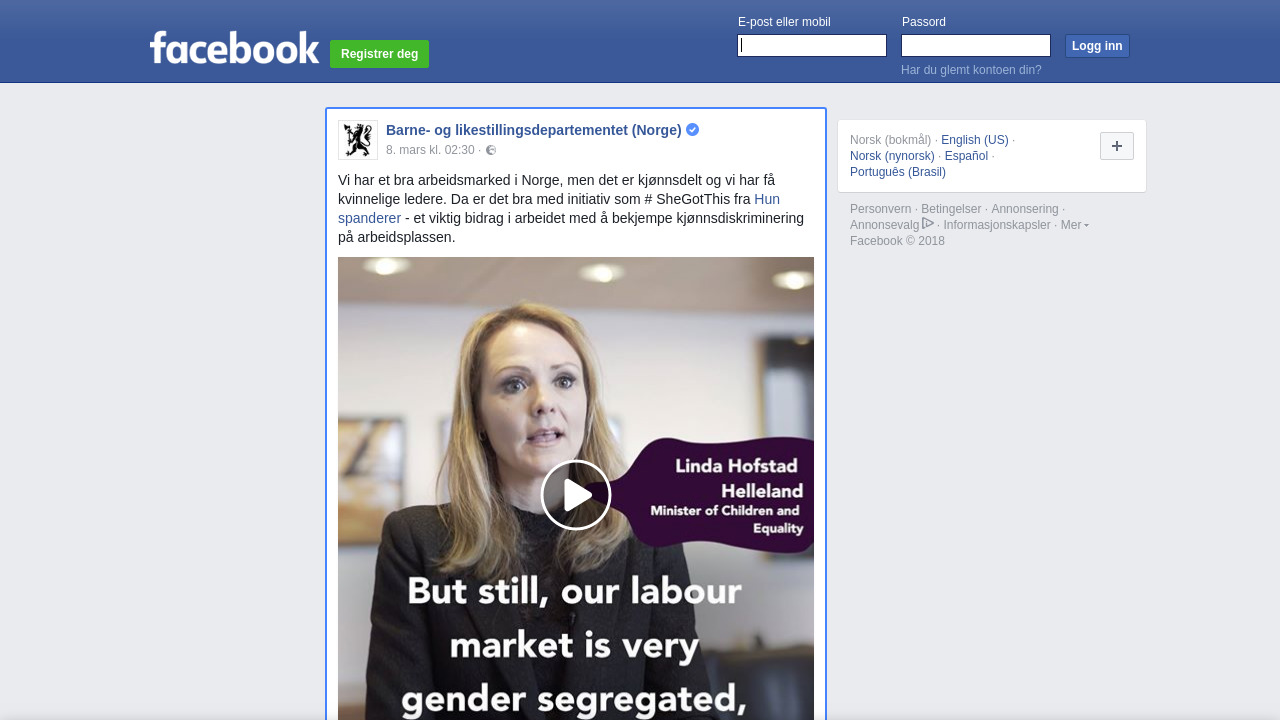Click the Facebook logo
Image resolution: width=1280 pixels, height=720 pixels.
[x=234, y=48]
